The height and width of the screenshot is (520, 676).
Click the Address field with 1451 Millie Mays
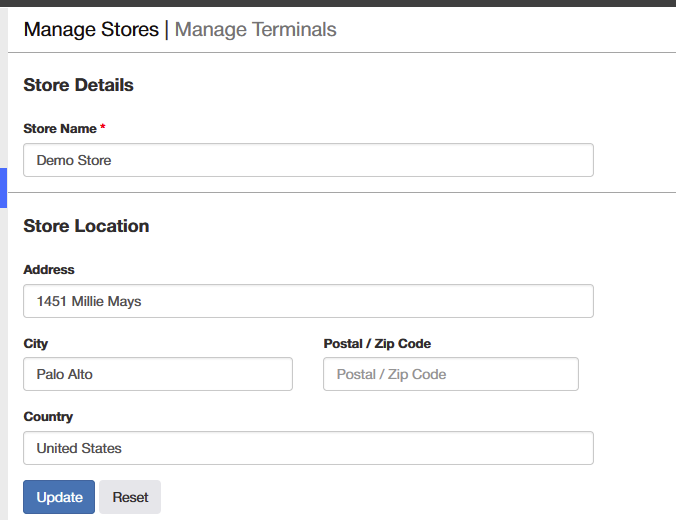pyautogui.click(x=308, y=301)
